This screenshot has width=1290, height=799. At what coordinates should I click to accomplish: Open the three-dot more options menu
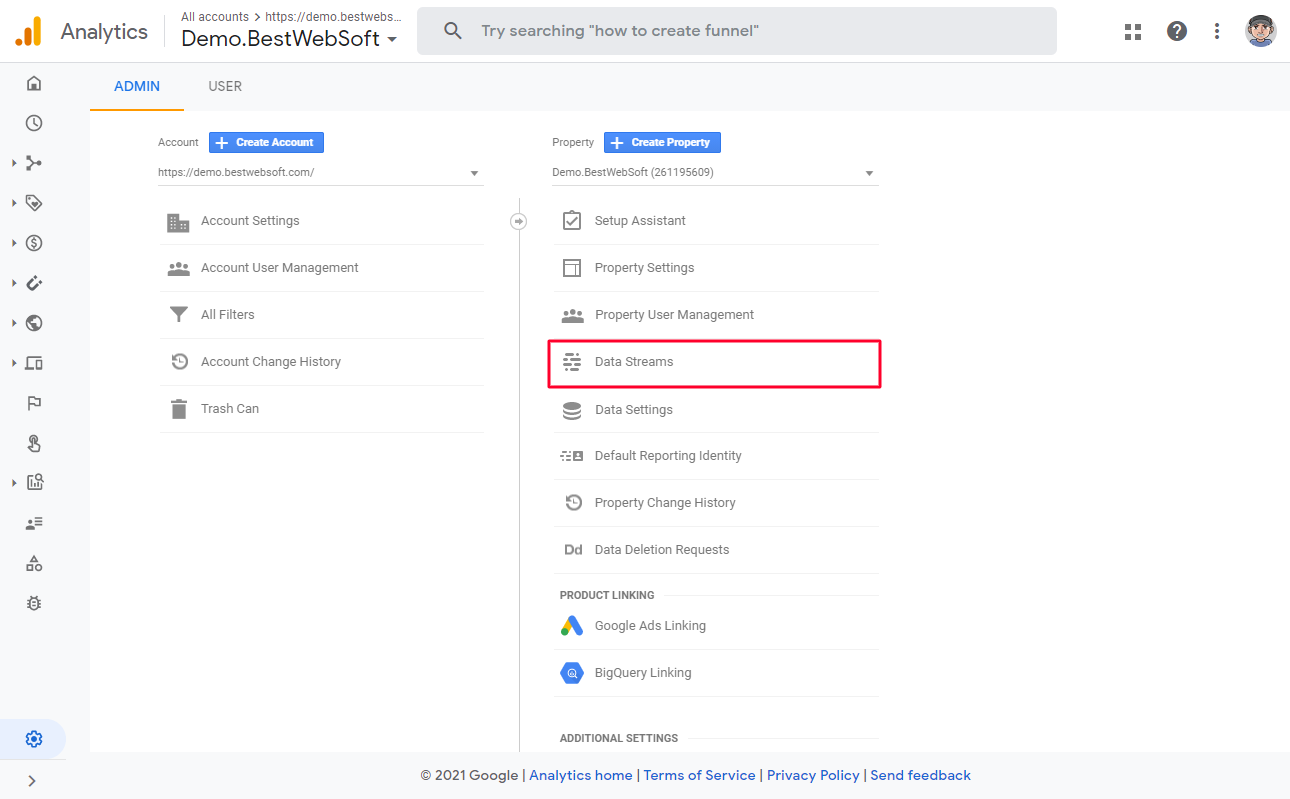click(1217, 31)
